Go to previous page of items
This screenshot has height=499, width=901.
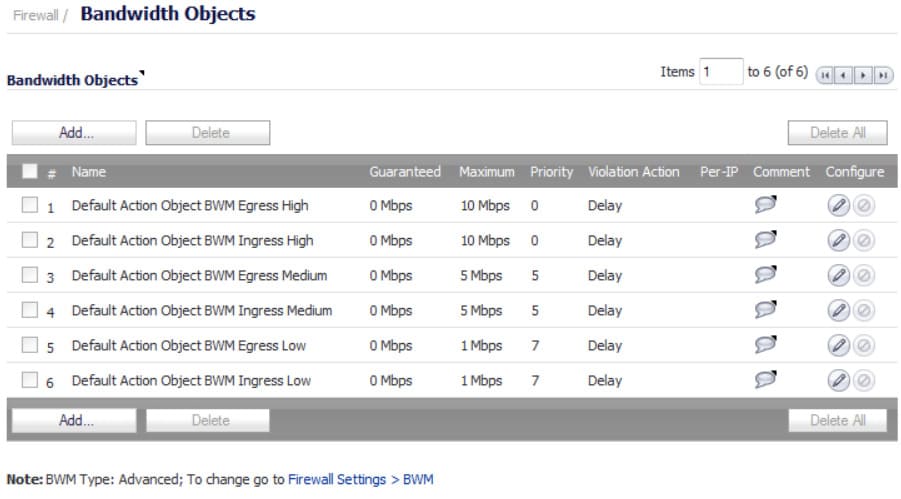point(844,75)
